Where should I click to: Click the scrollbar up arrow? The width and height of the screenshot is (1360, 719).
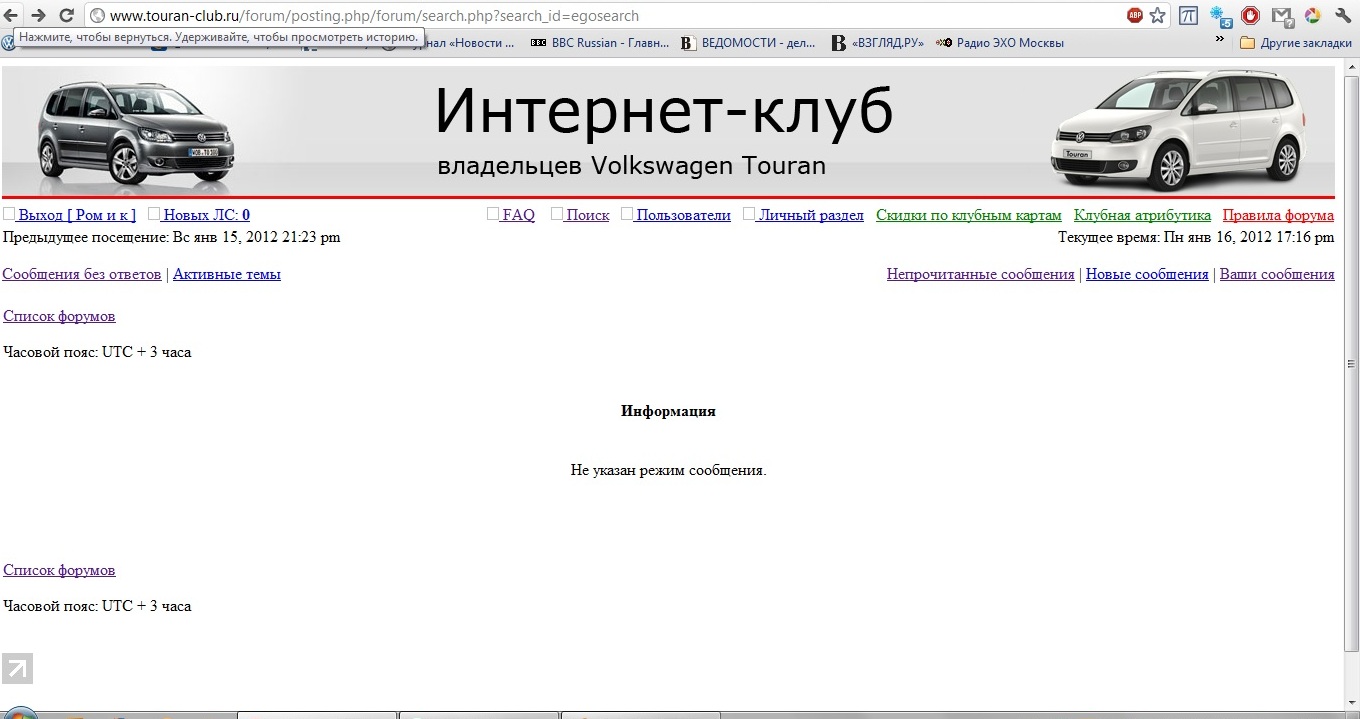(x=1351, y=66)
